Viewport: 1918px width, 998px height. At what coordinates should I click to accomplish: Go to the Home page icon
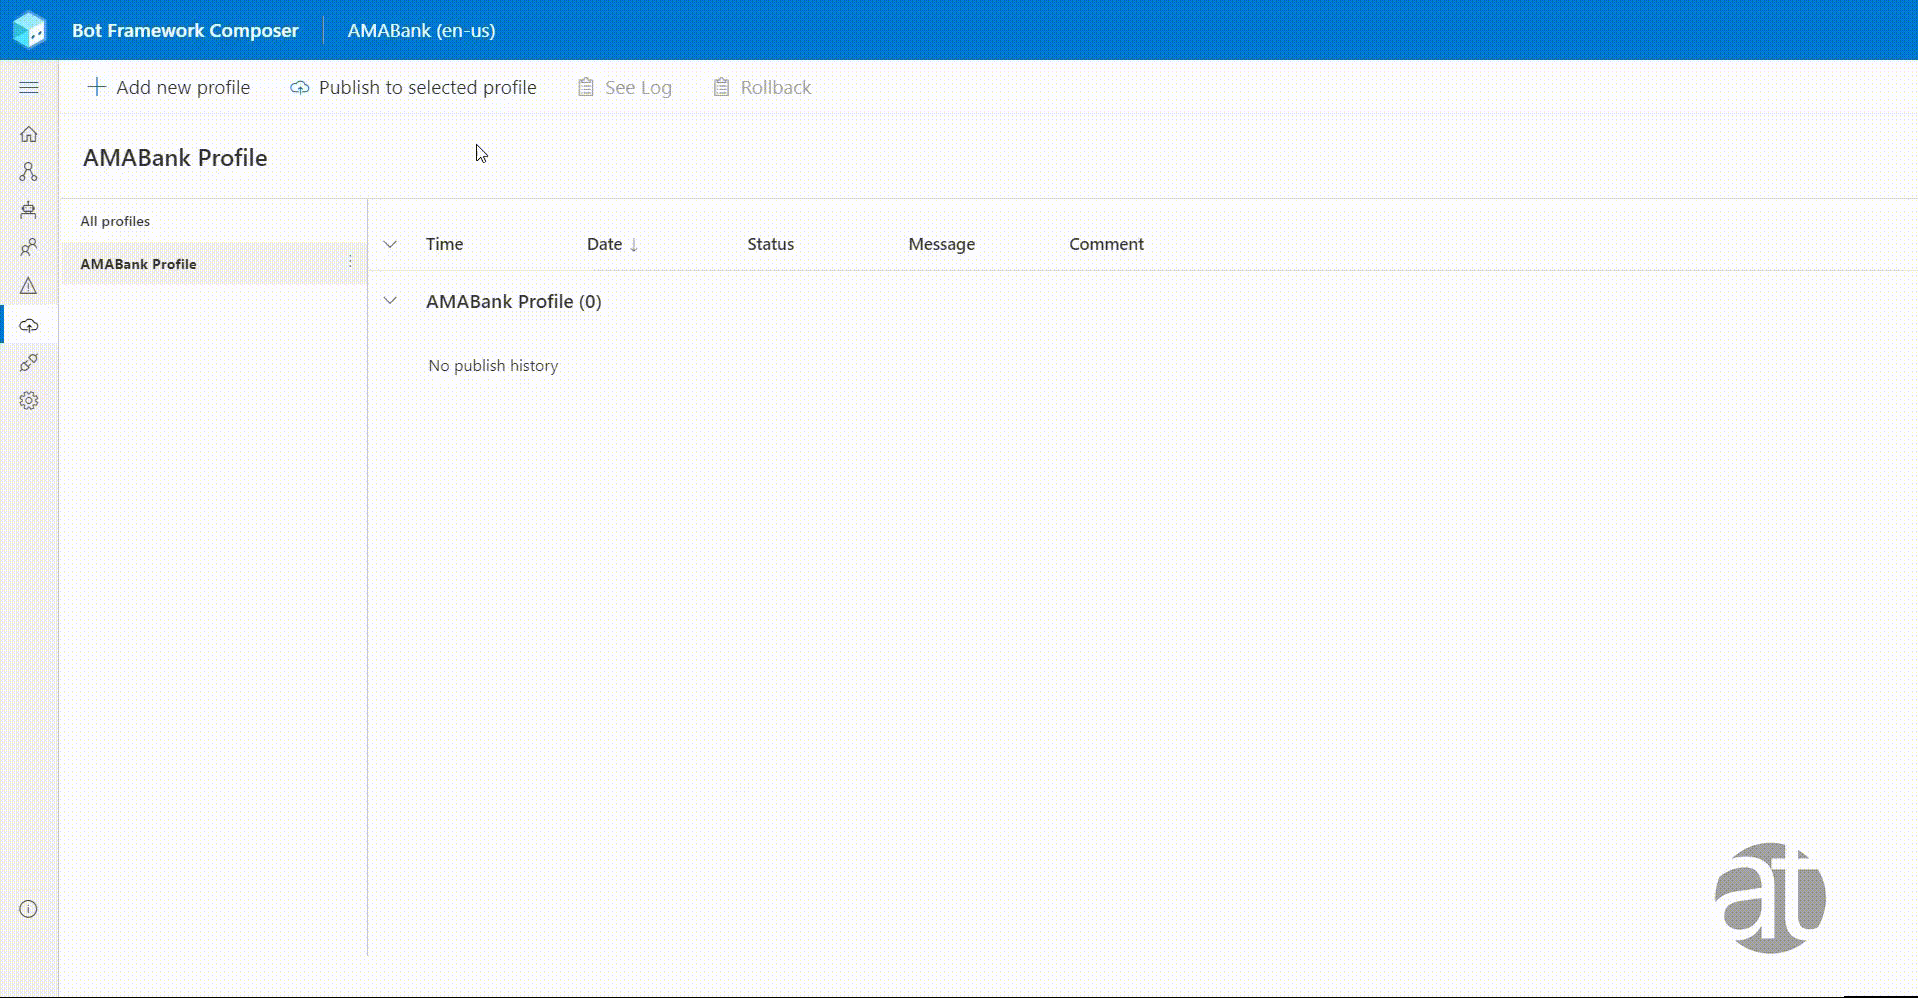[29, 134]
